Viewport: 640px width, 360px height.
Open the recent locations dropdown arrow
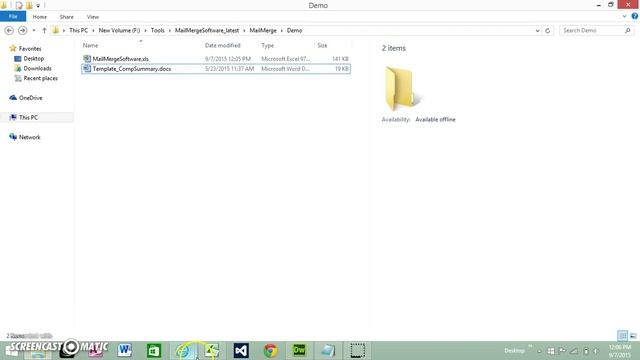point(34,31)
